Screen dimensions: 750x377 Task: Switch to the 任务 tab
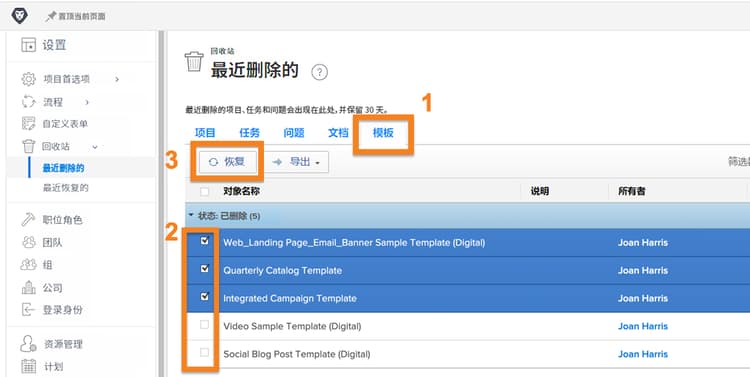click(x=249, y=133)
